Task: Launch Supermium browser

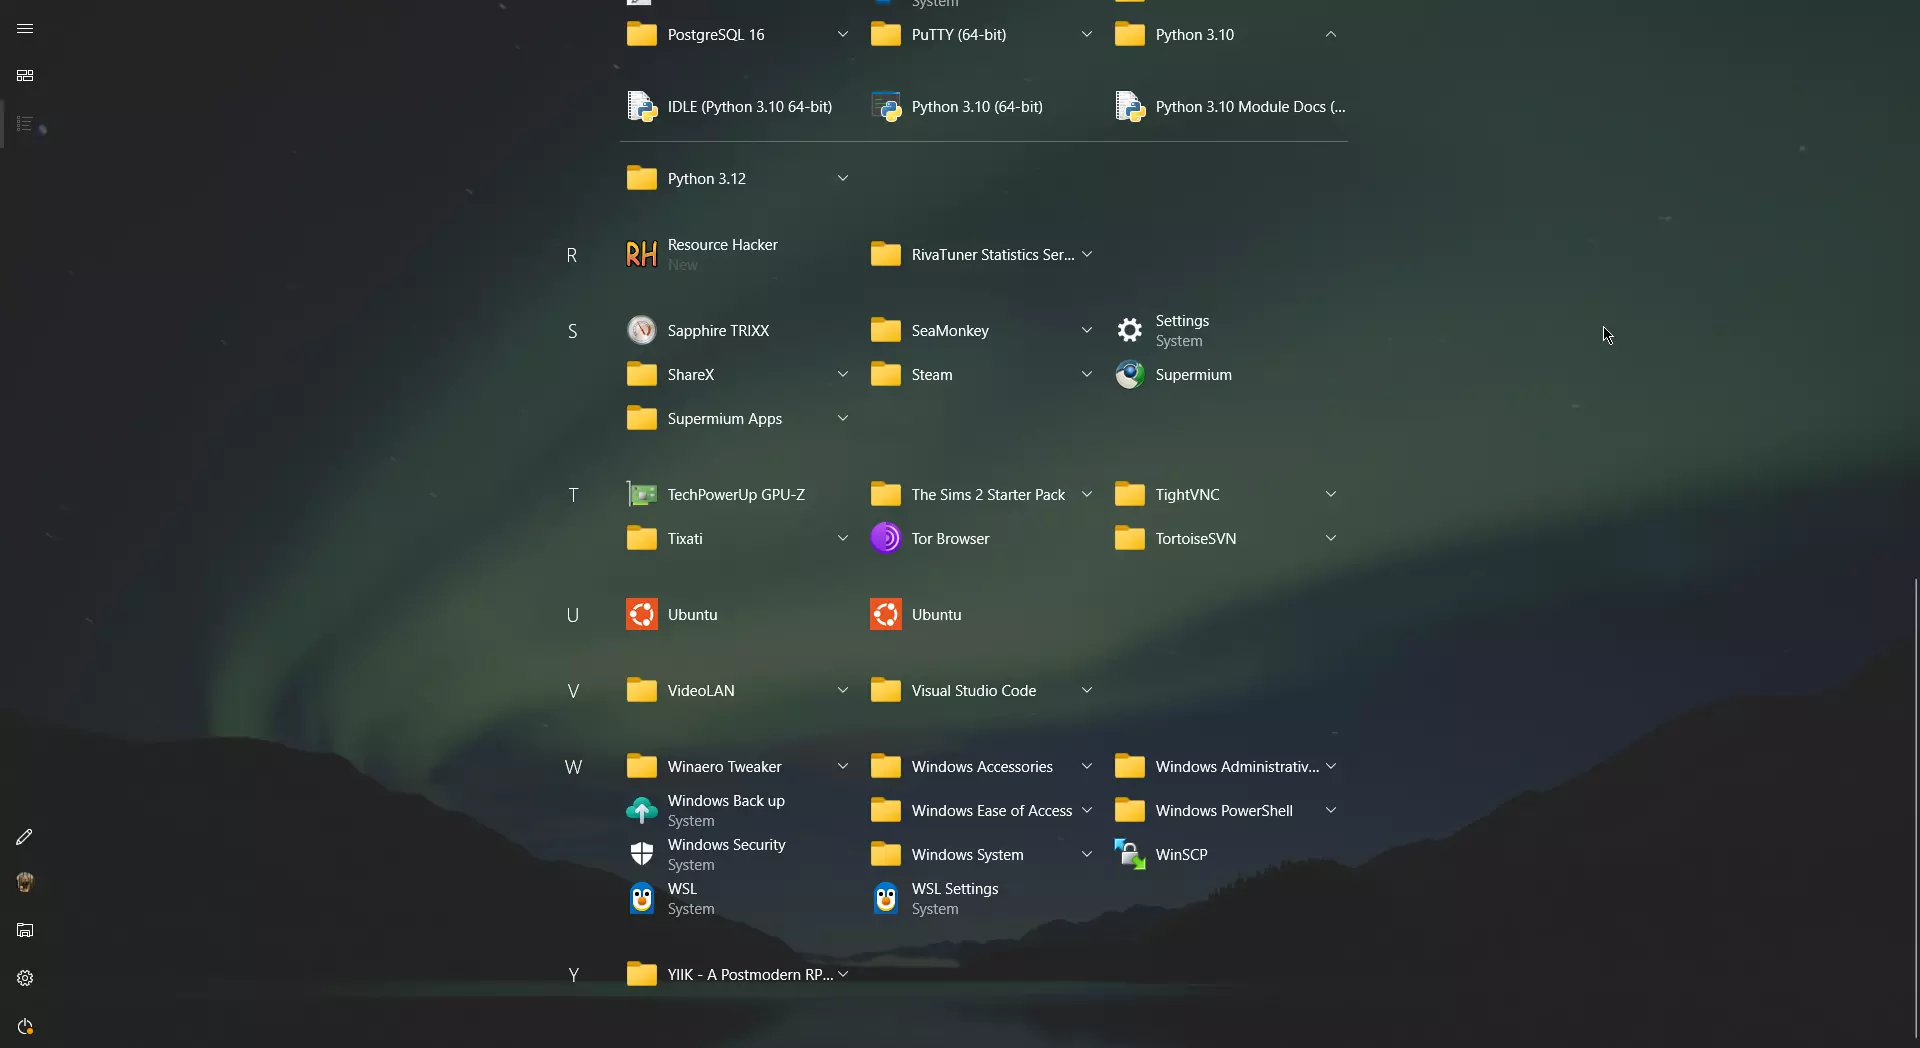Action: point(1226,374)
